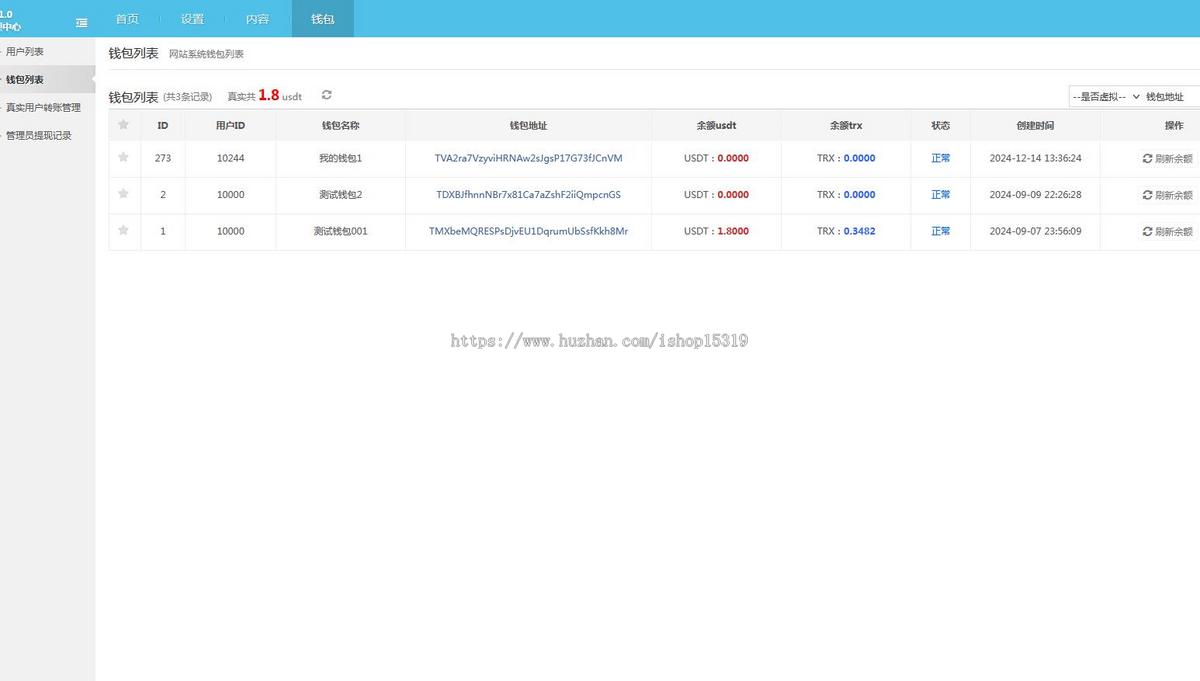Star the wallet row 测试钱包2
Screen dimensions: 1200x681
(124, 194)
